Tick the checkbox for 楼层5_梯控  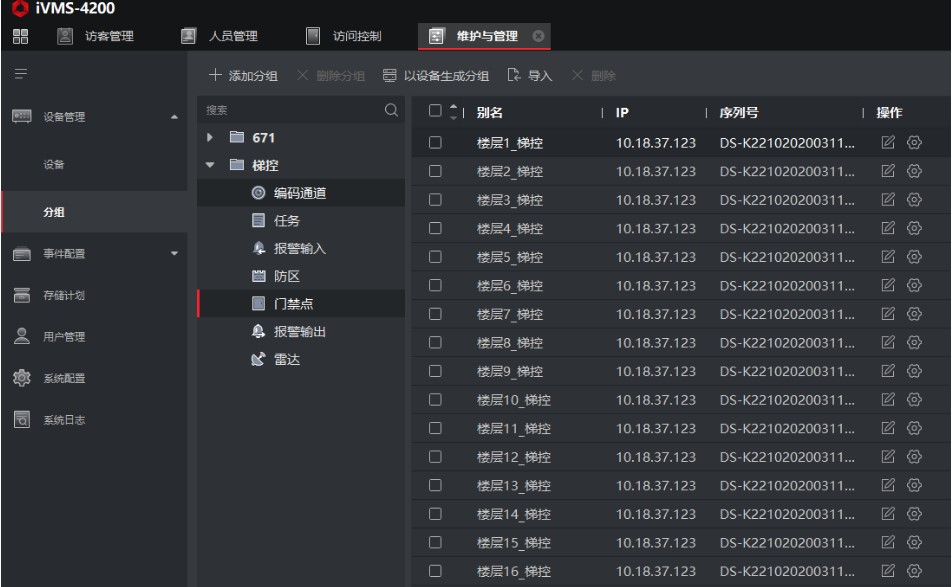pos(435,257)
